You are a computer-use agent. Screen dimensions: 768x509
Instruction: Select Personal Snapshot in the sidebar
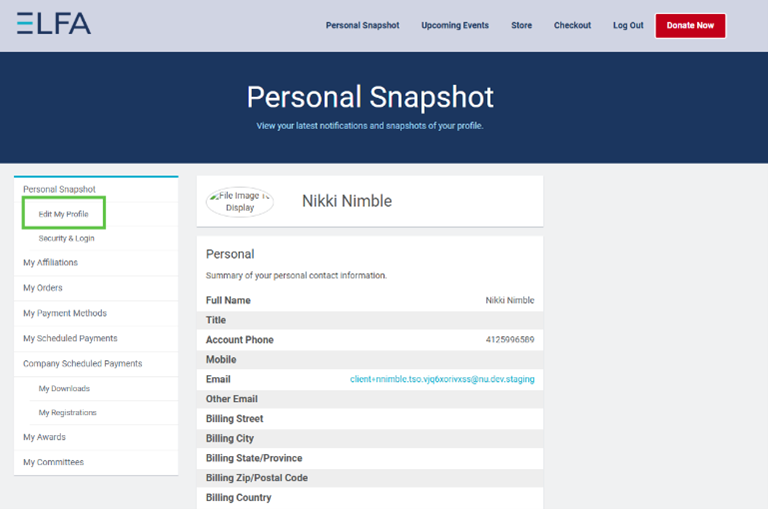pos(59,189)
